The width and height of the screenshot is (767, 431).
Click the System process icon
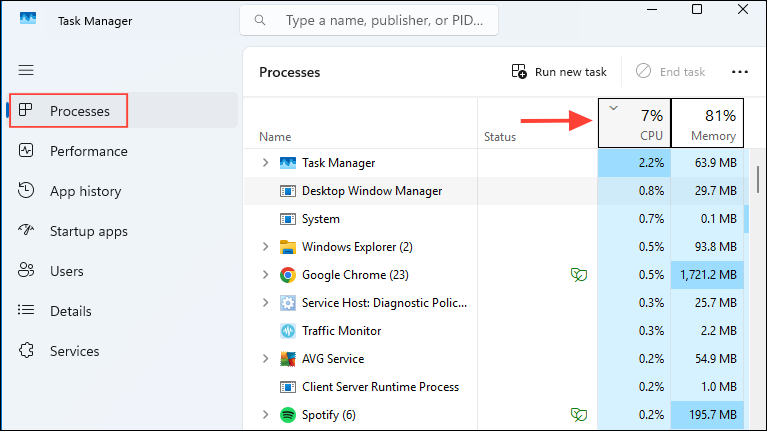[x=288, y=219]
